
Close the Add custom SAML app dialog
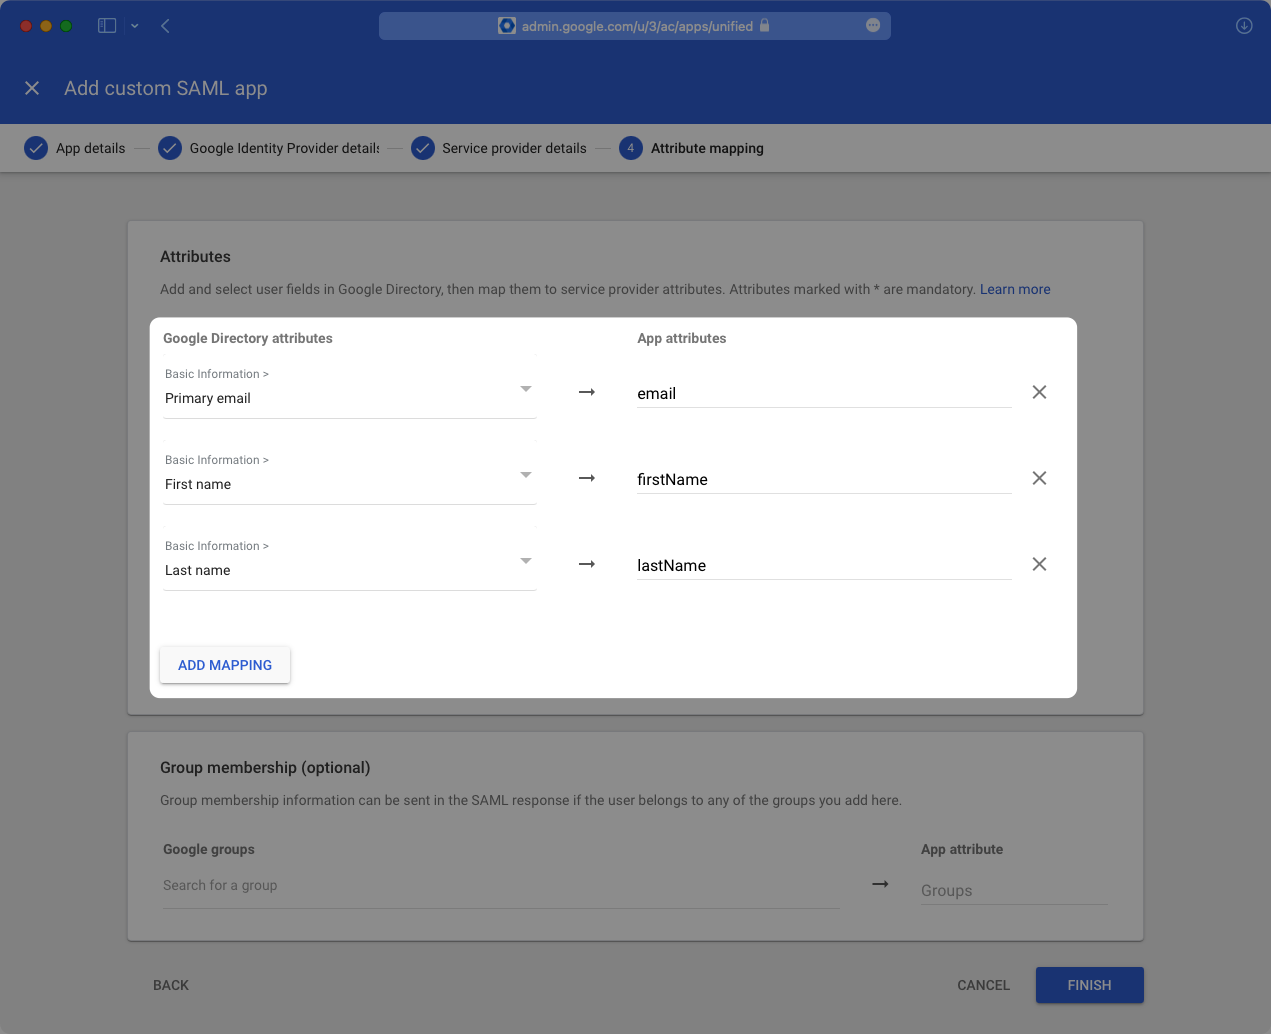pos(32,88)
